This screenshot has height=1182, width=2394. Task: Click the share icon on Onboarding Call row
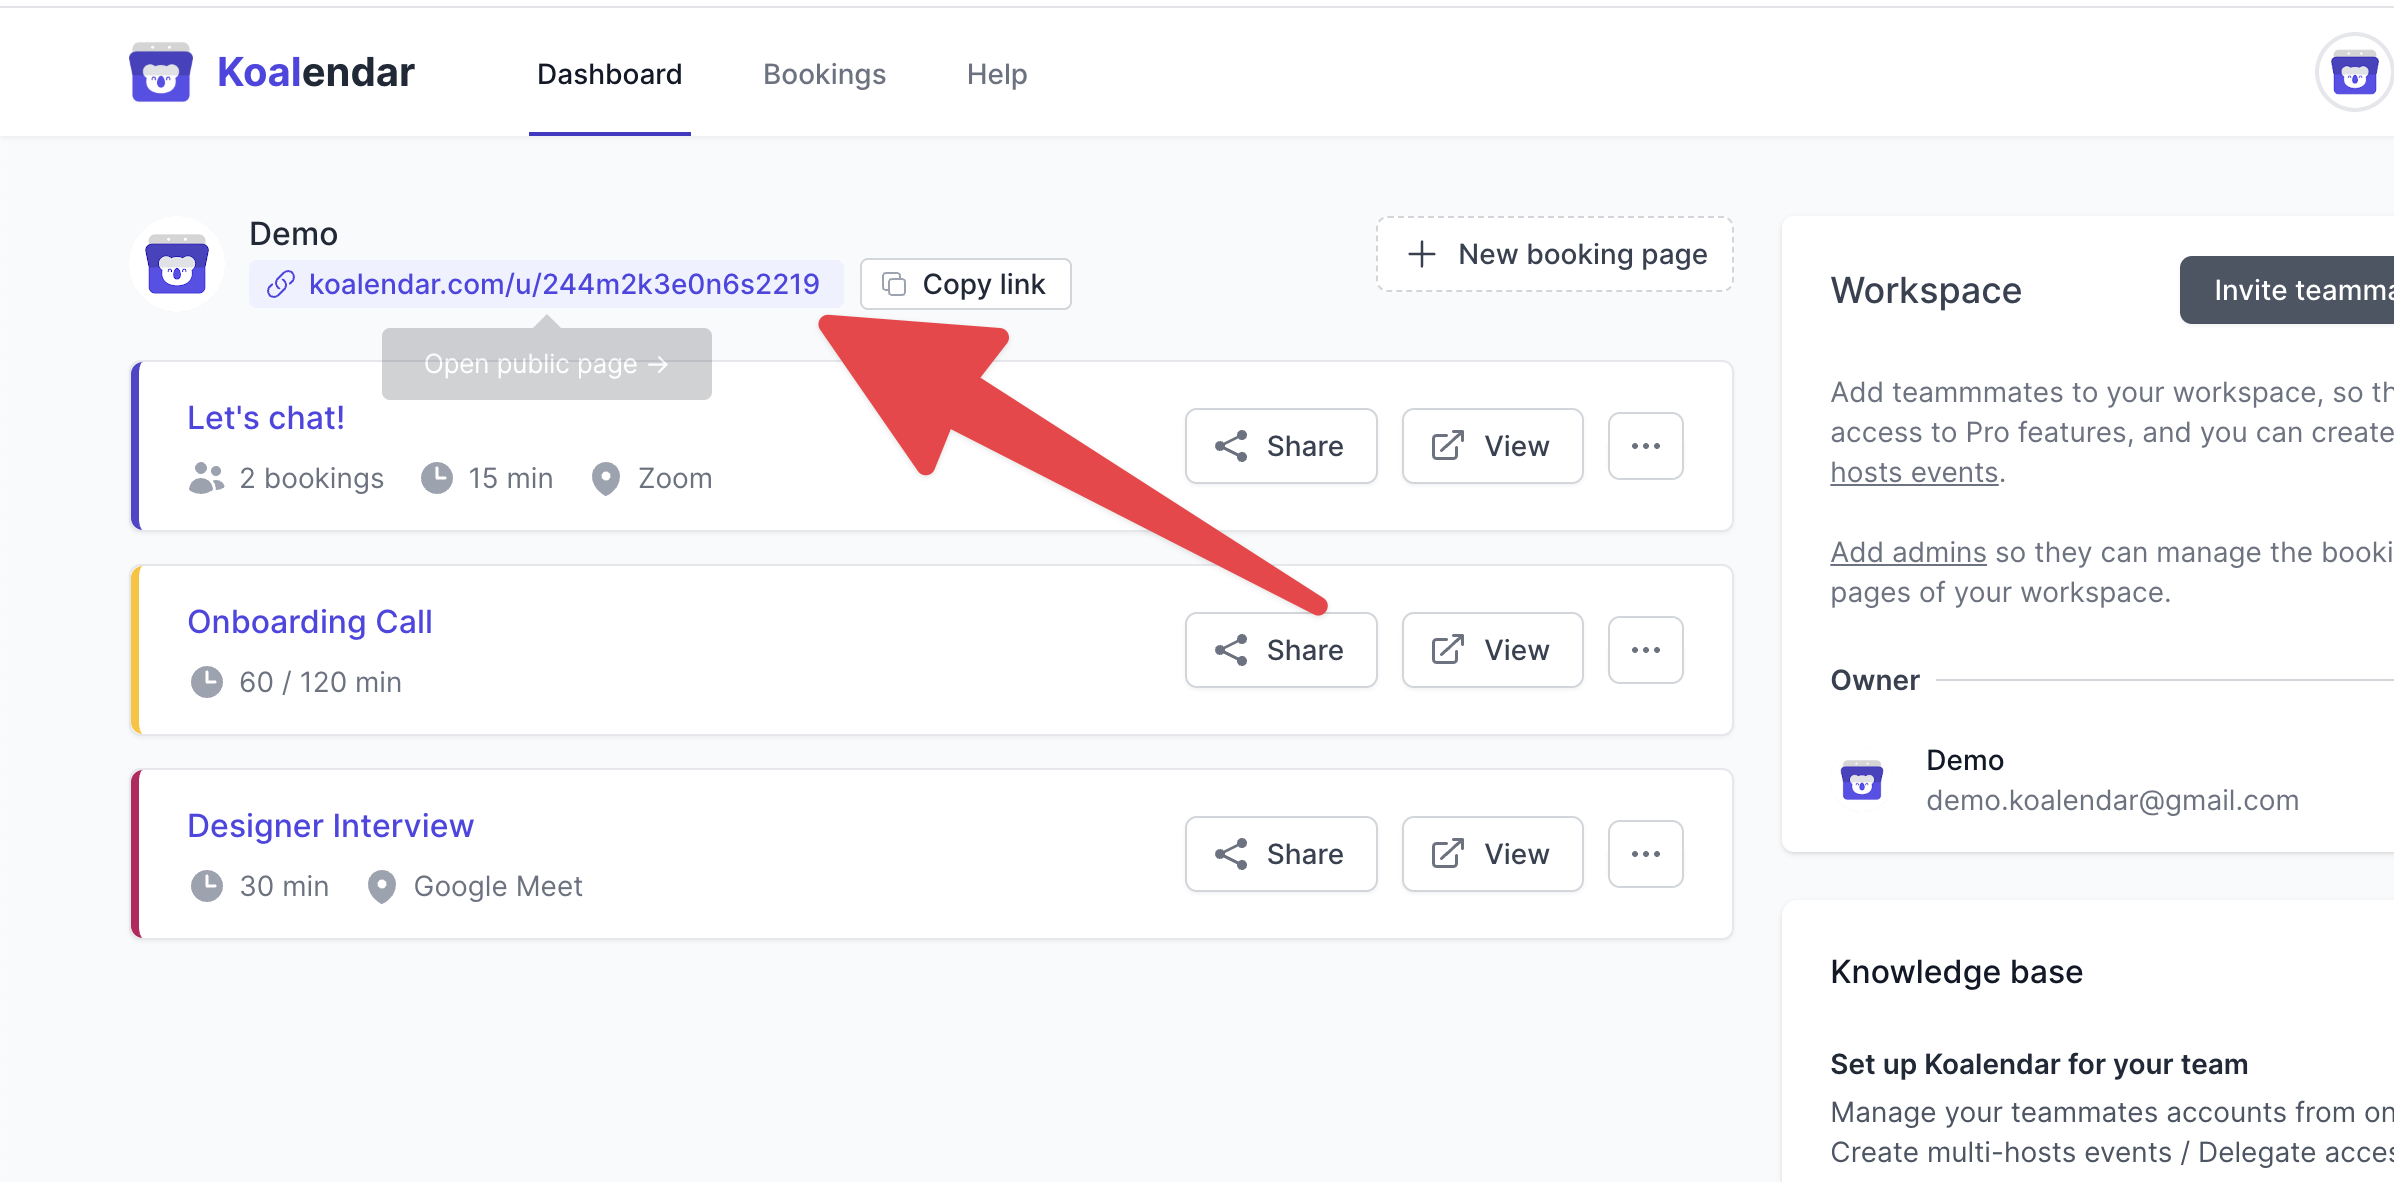coord(1231,650)
